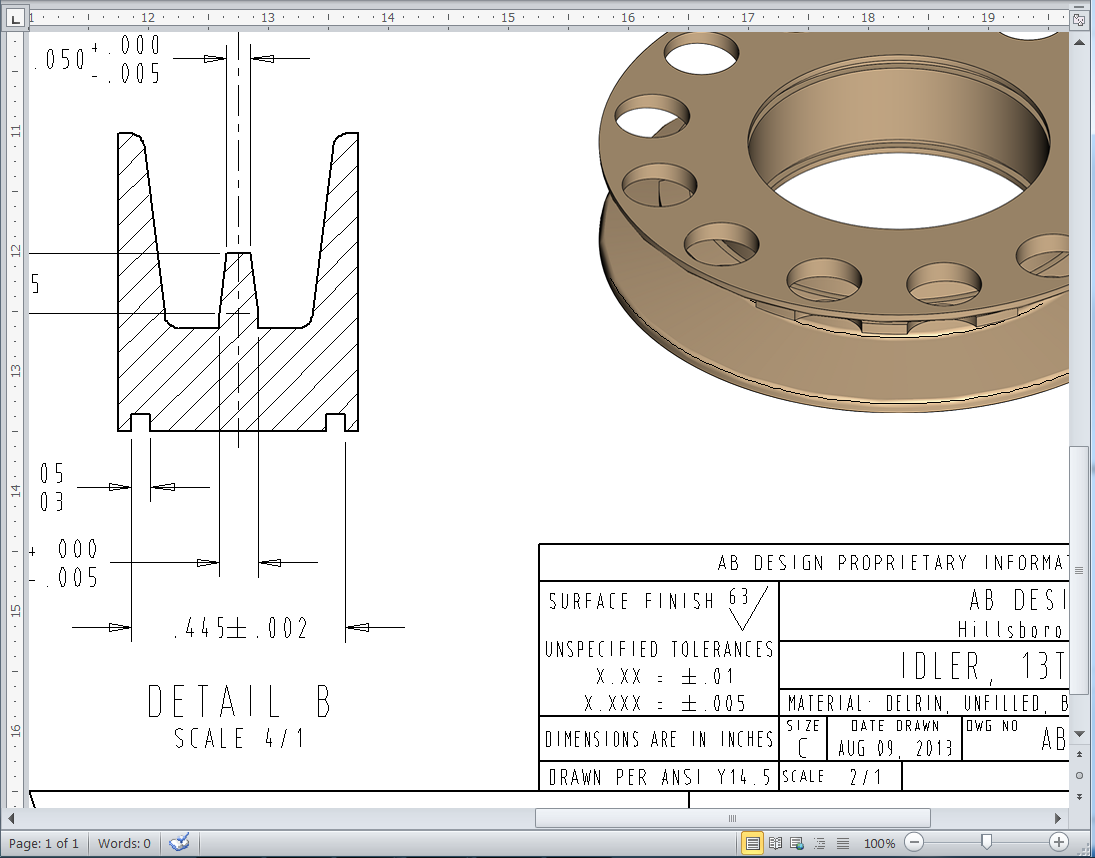Viewport: 1095px width, 858px height.
Task: Zoom in with the plus button
Action: point(1059,843)
